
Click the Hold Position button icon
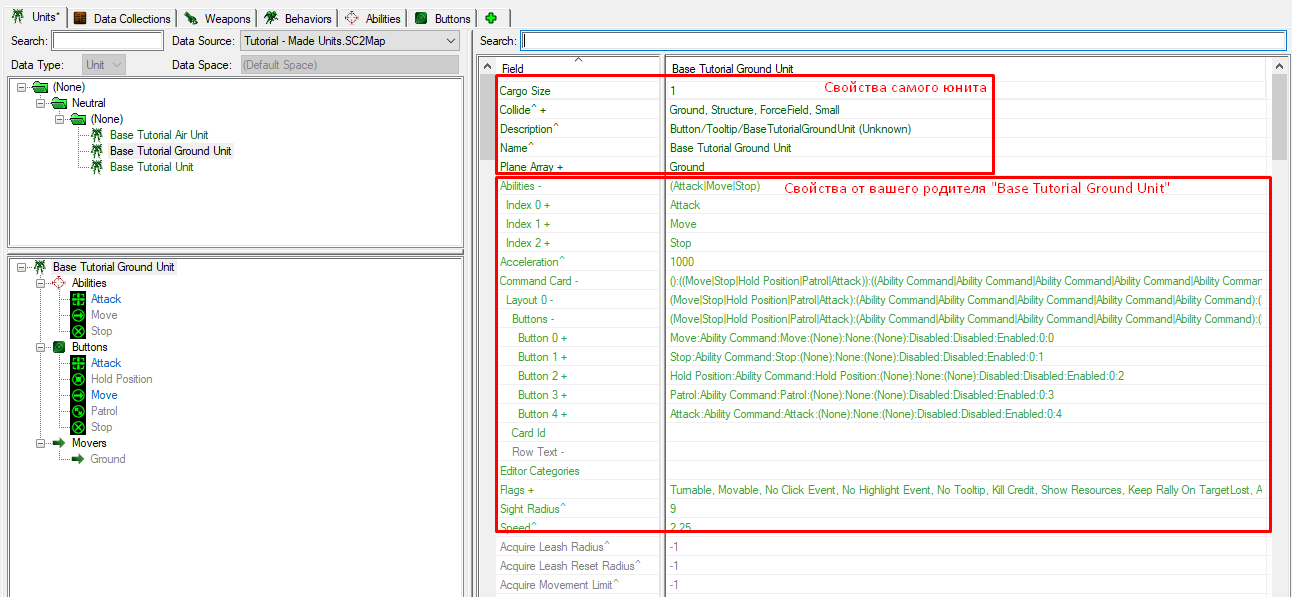pyautogui.click(x=78, y=379)
